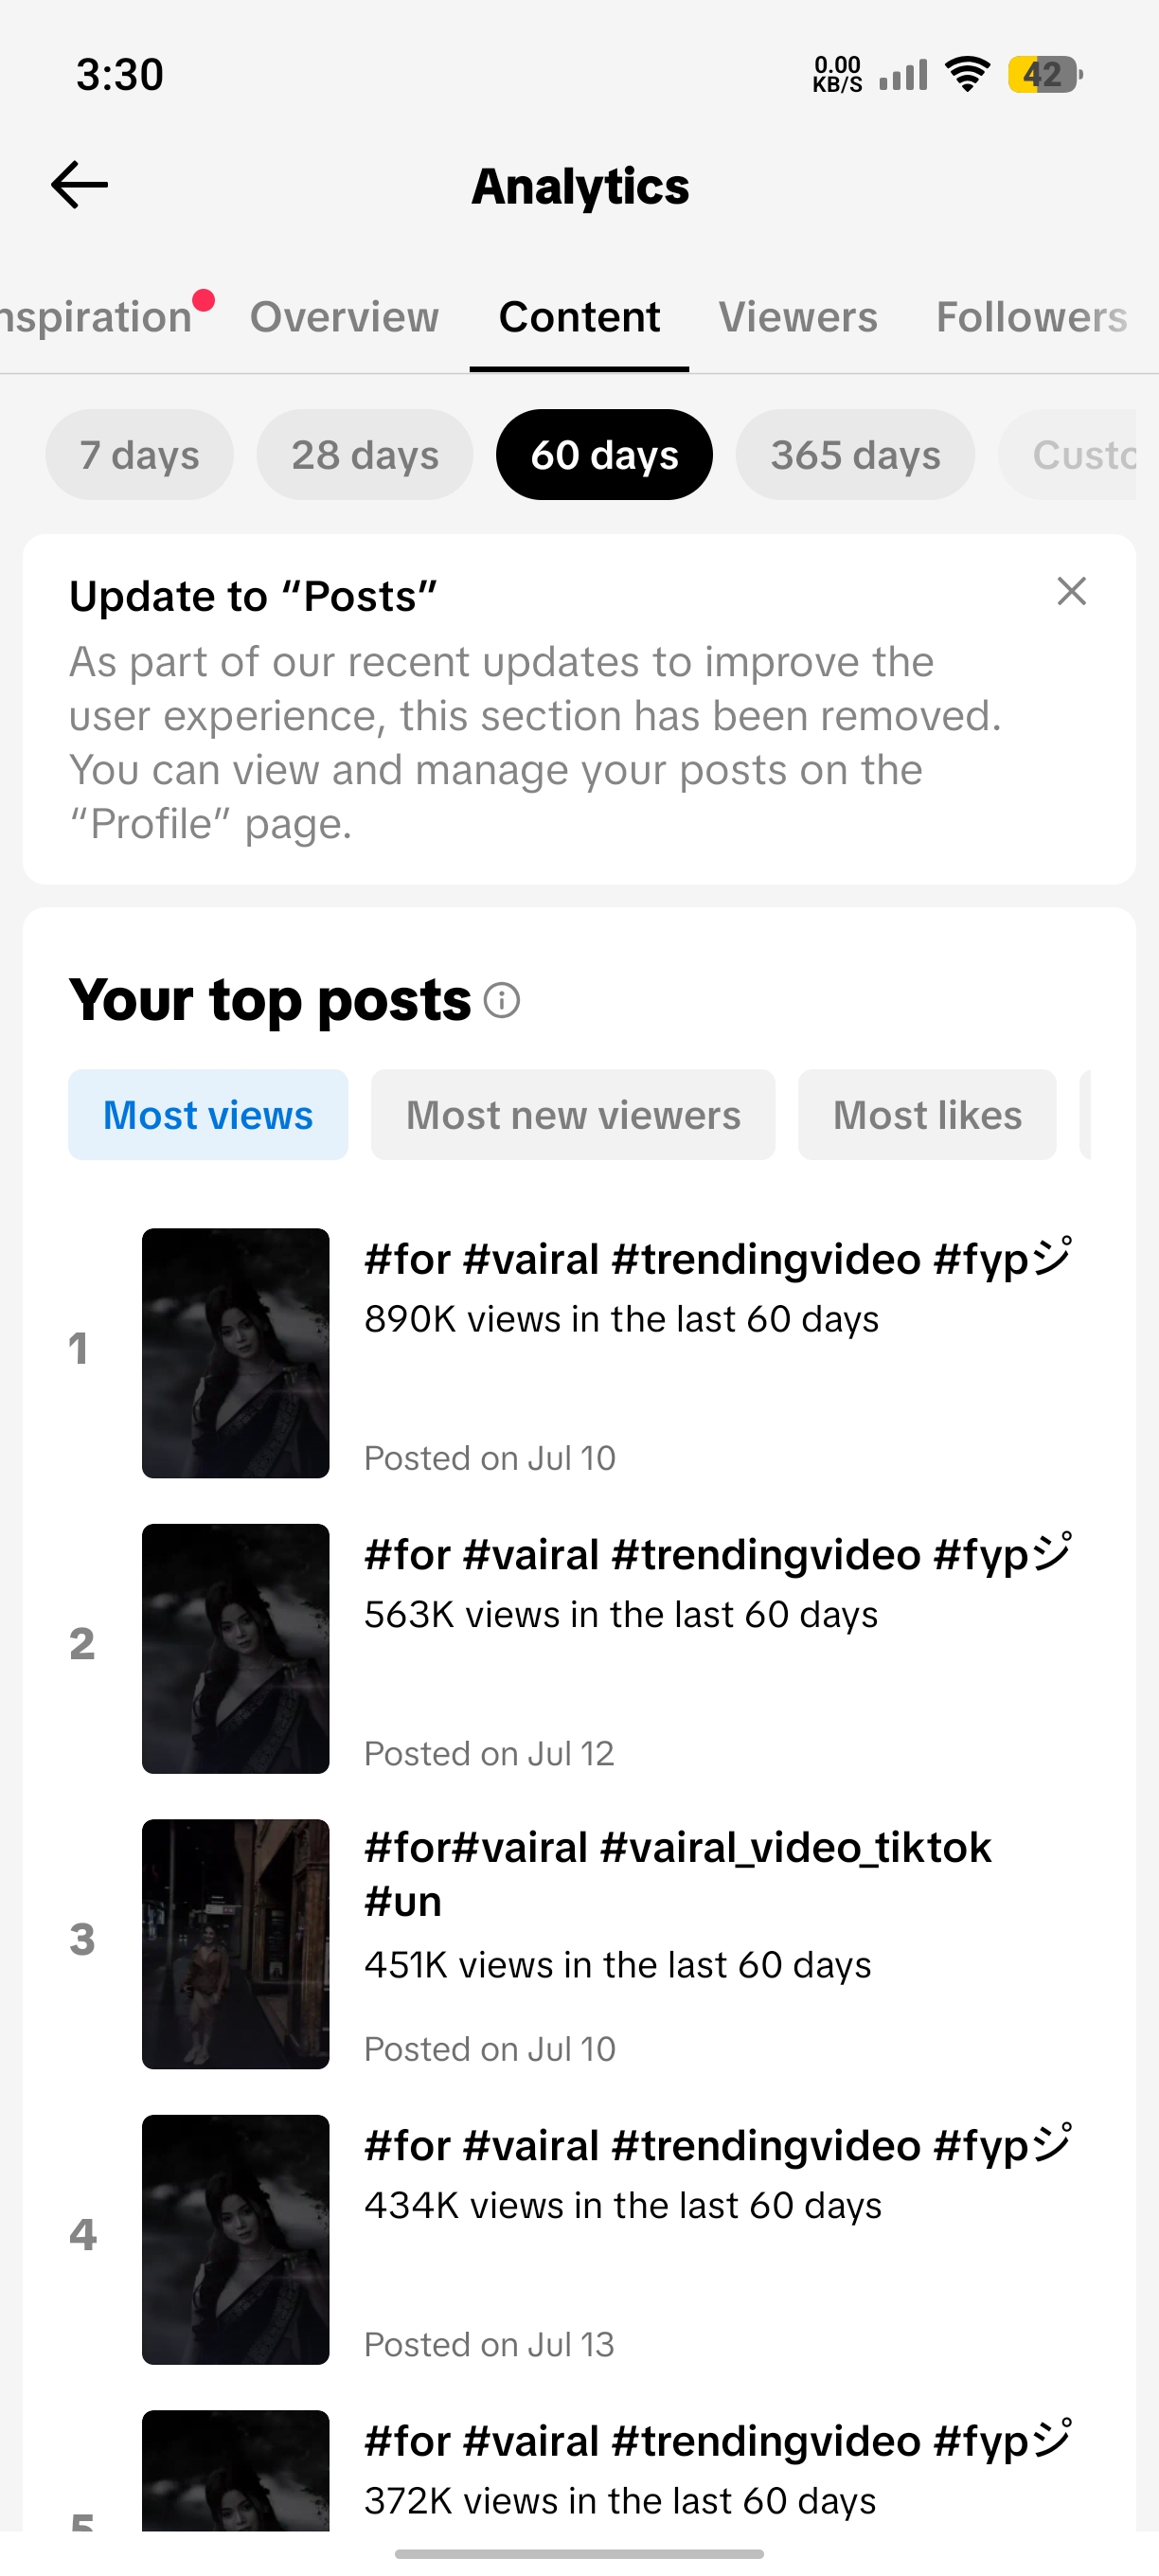Open the Inspiration tab with red dot

(x=100, y=317)
